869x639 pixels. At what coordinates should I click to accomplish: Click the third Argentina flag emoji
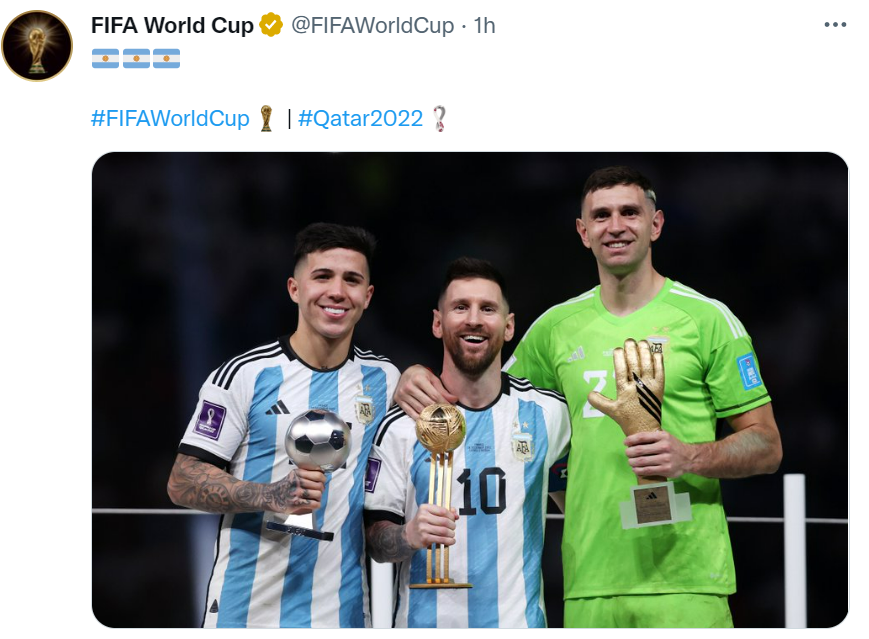pyautogui.click(x=166, y=58)
